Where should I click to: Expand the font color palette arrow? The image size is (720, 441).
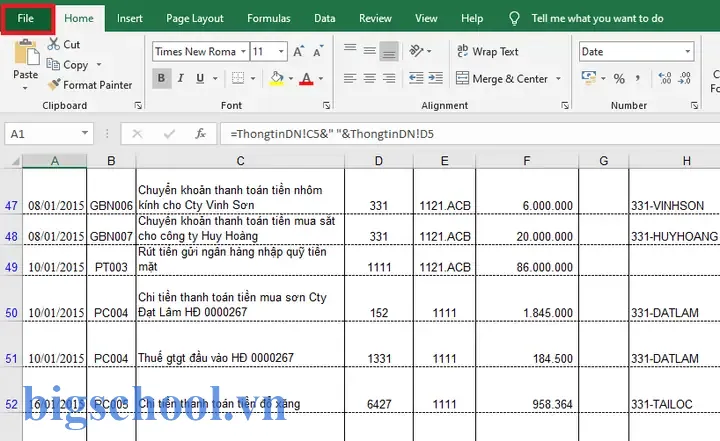[x=321, y=79]
